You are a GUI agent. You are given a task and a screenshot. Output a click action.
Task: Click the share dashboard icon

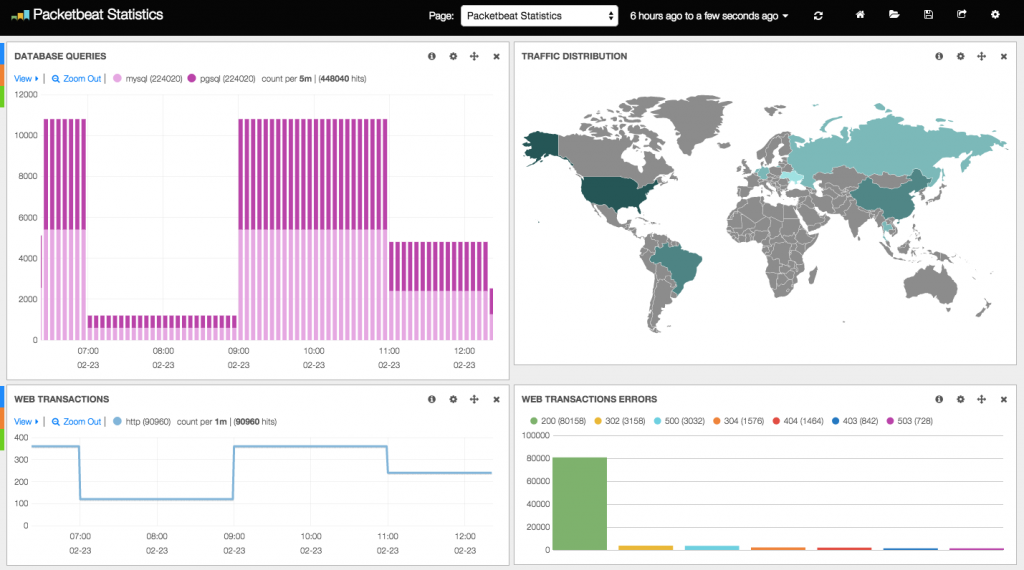point(961,14)
